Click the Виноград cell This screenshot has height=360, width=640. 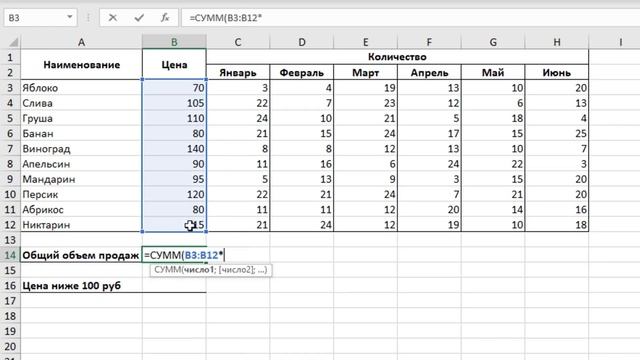[81, 149]
